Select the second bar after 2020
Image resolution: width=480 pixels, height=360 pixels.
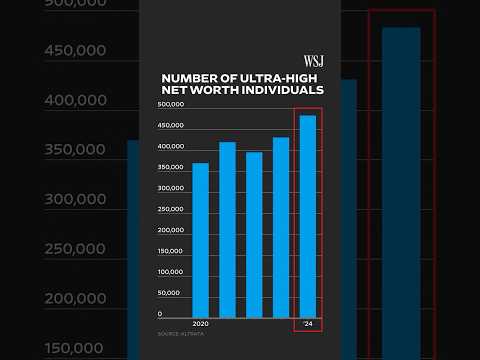[x=227, y=230]
